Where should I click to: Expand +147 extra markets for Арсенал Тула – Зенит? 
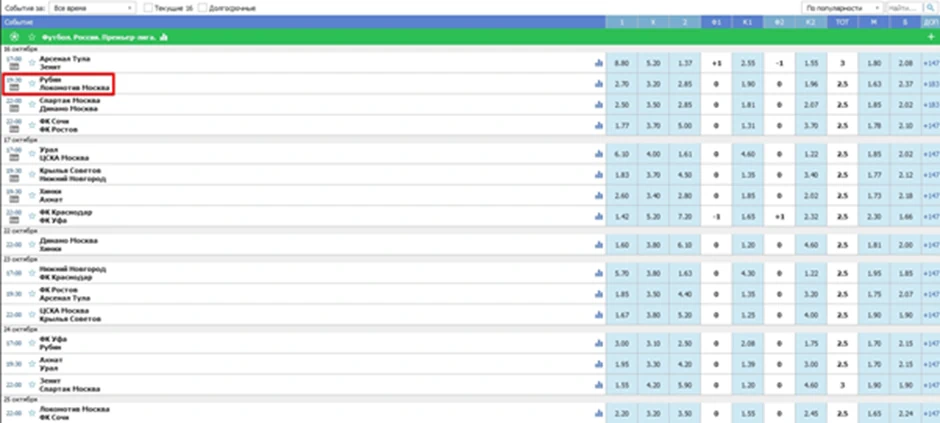931,63
